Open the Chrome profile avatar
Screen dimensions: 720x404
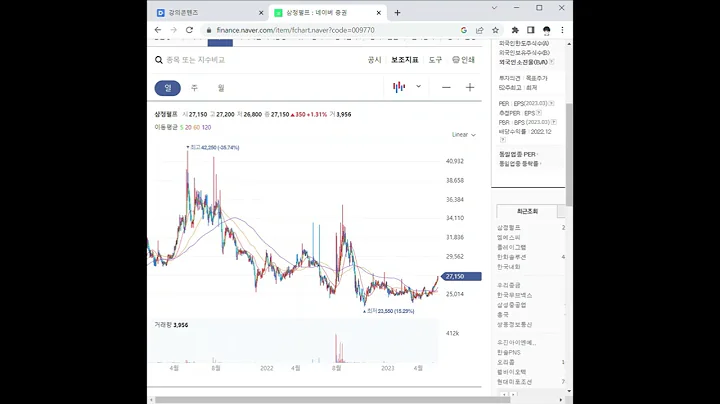(x=546, y=30)
